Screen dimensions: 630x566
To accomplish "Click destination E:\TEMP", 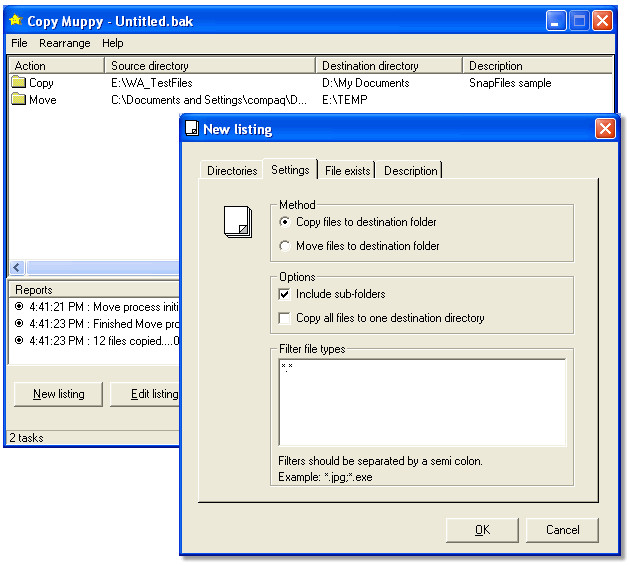I will (x=345, y=100).
